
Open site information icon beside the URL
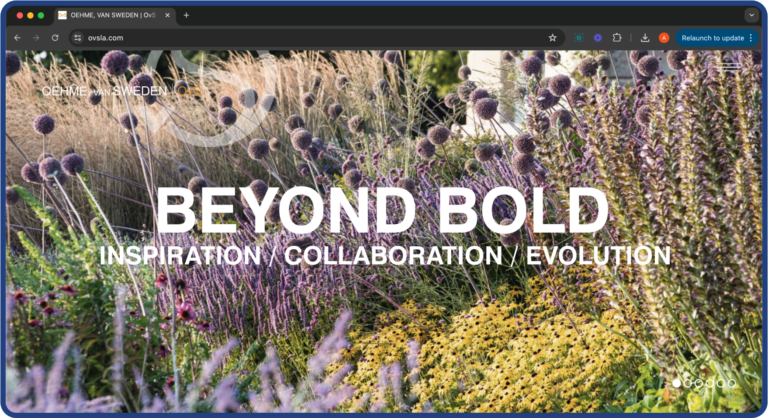(77, 38)
